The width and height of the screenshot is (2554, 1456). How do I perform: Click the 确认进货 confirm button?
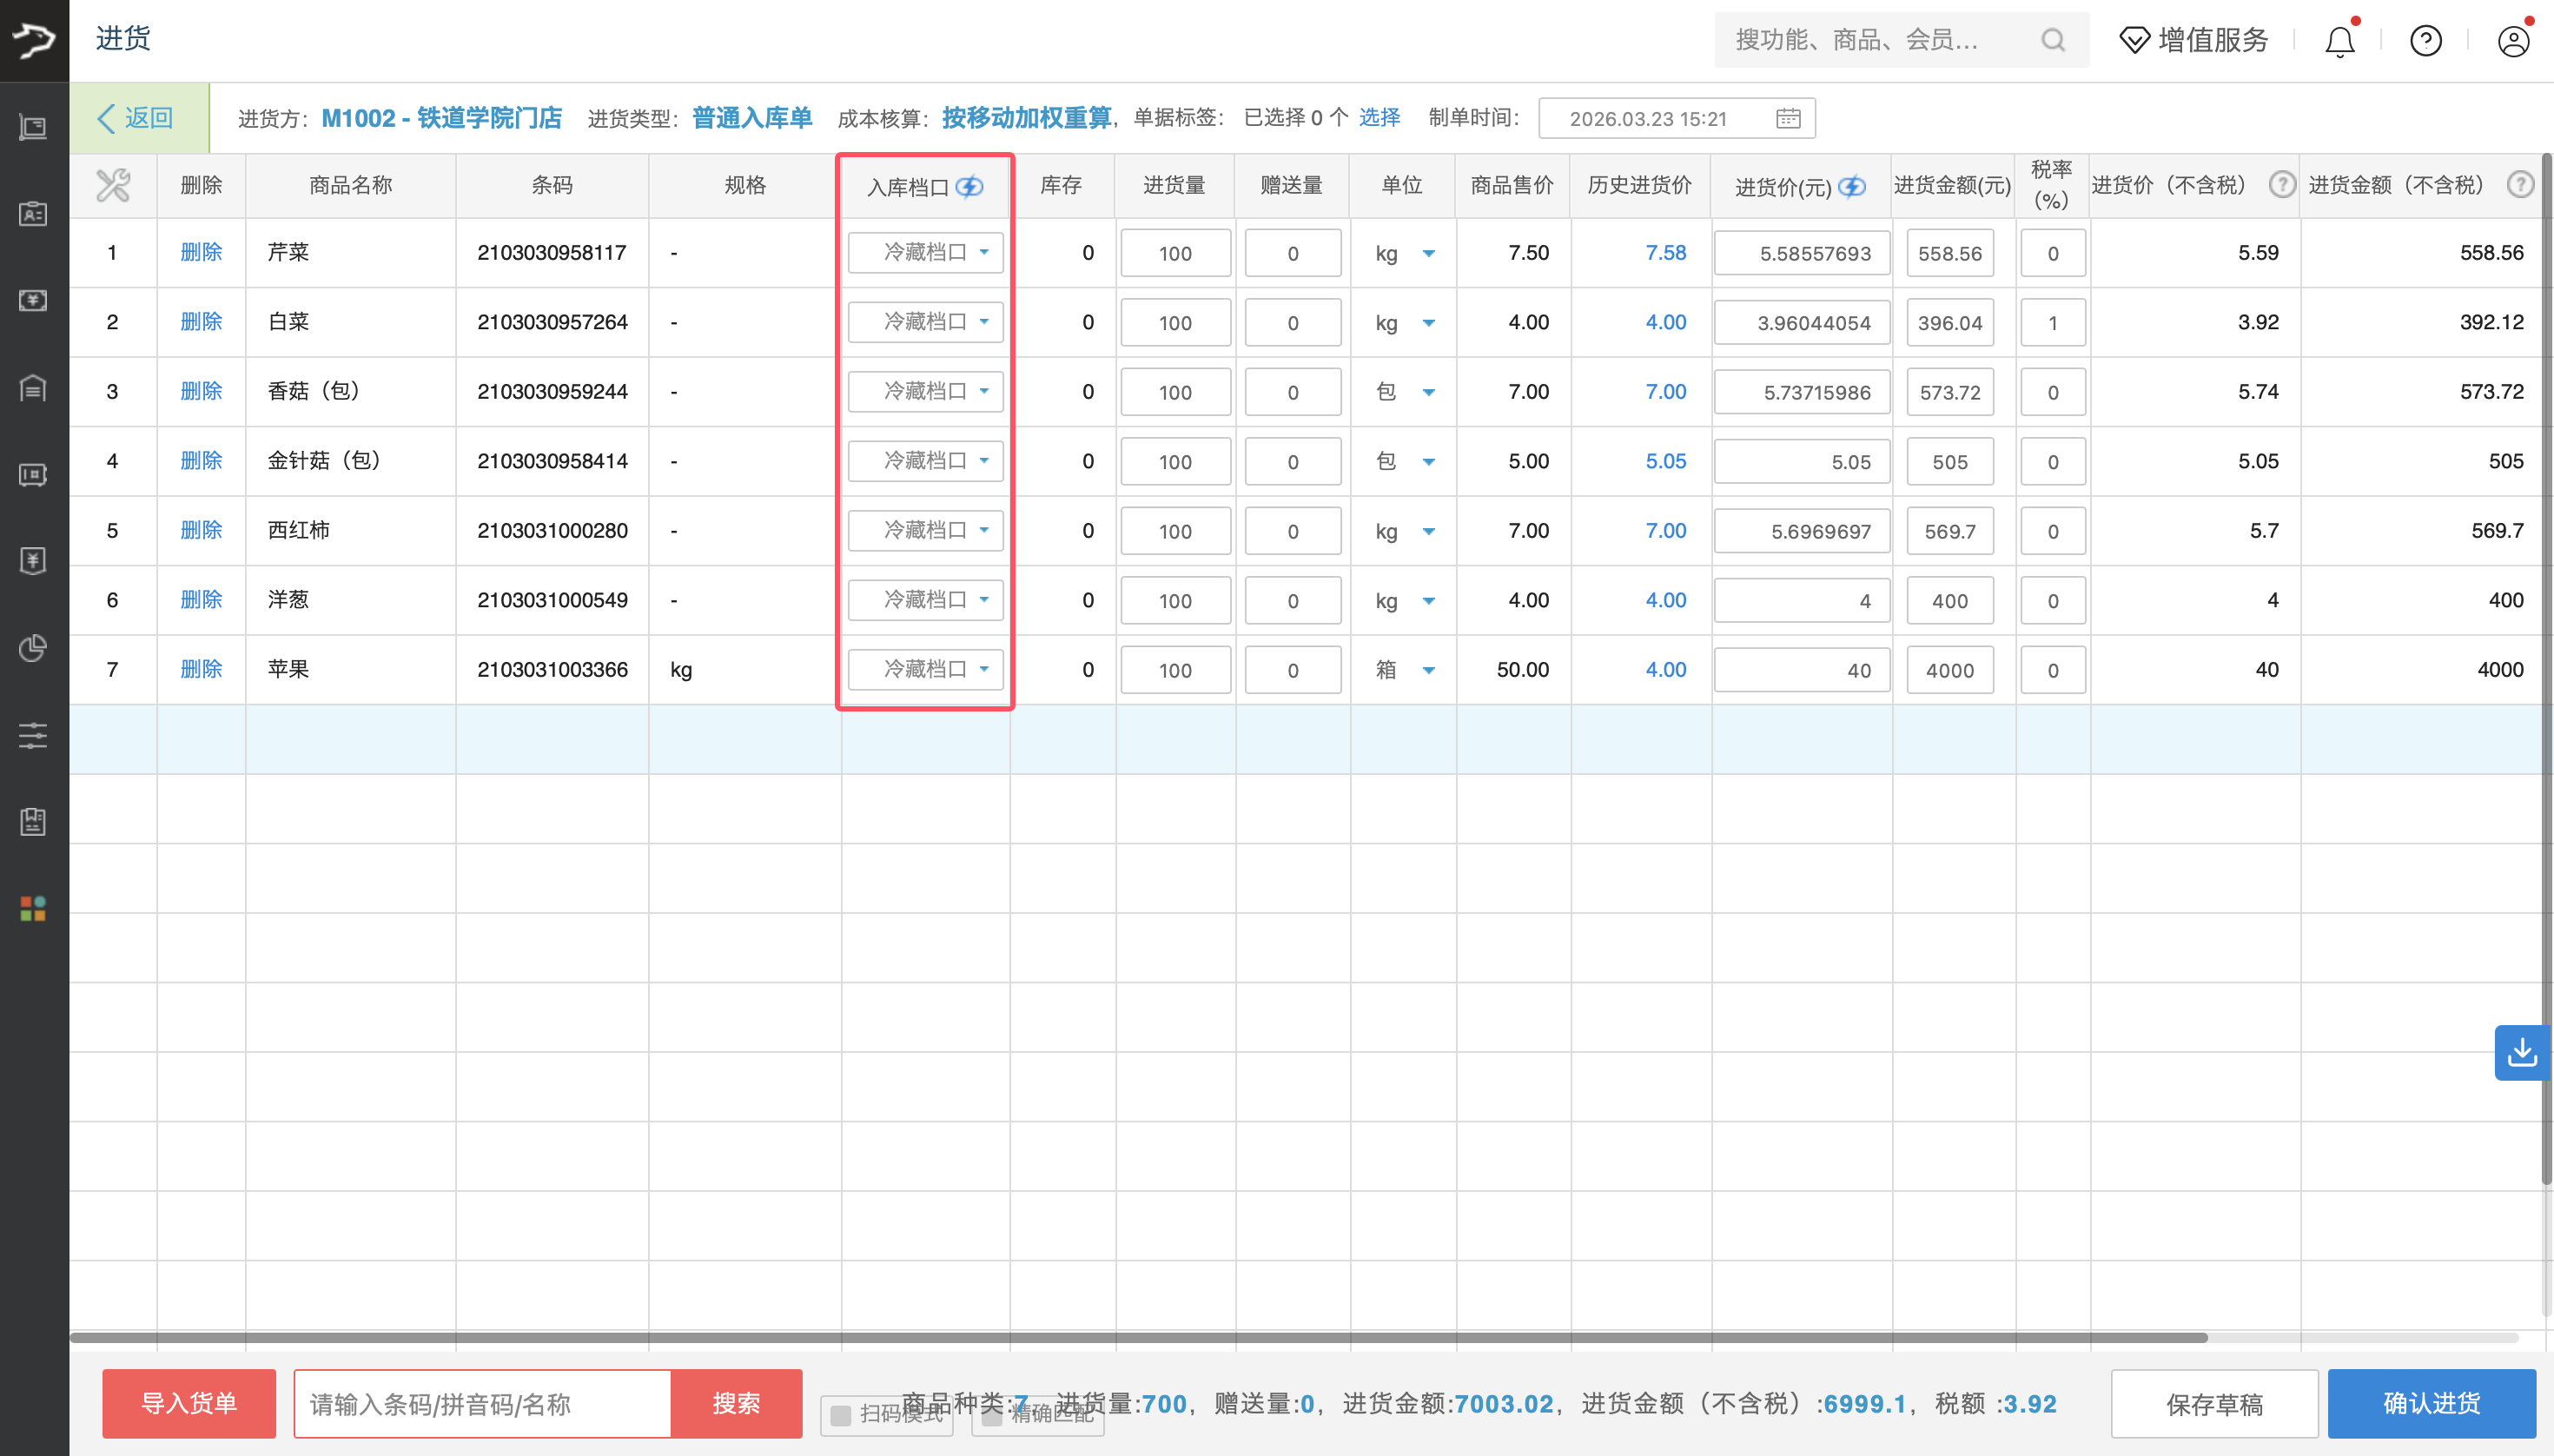pos(2431,1403)
